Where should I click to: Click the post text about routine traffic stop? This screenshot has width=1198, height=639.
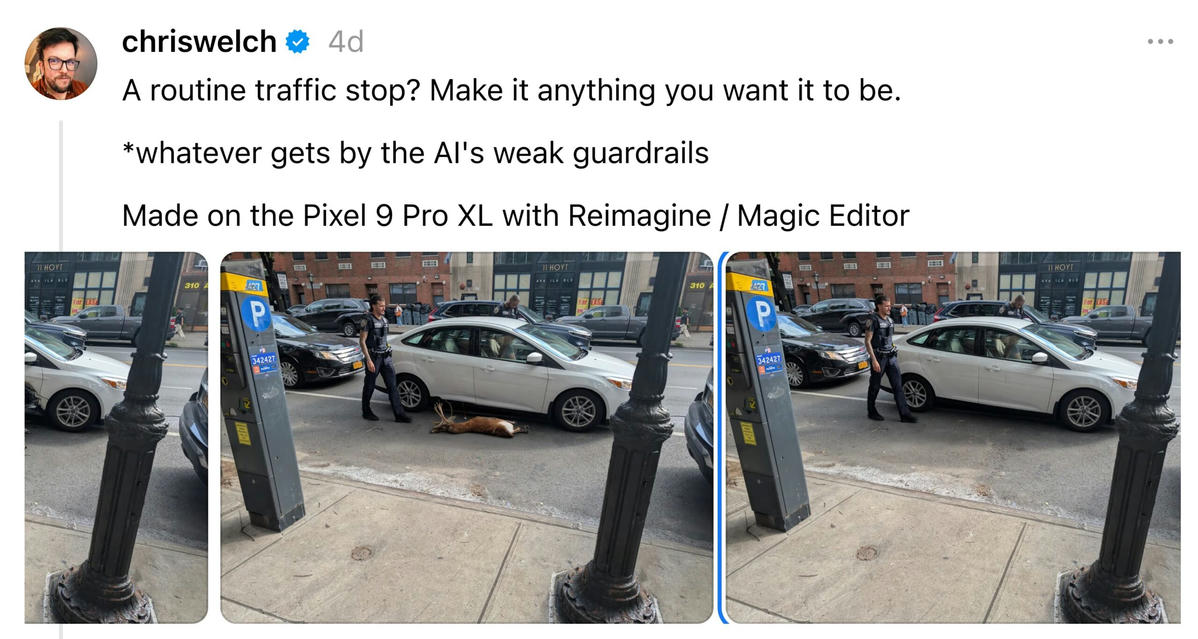coord(511,90)
